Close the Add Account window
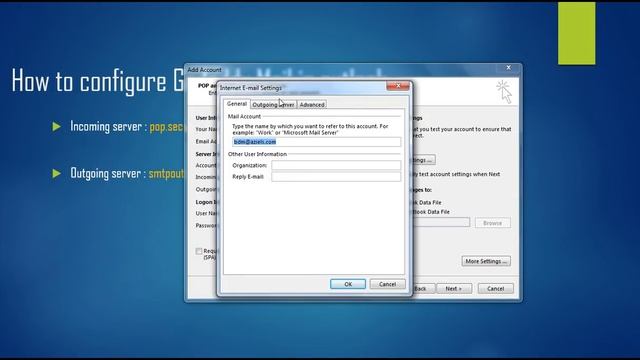The image size is (640, 360). click(509, 68)
